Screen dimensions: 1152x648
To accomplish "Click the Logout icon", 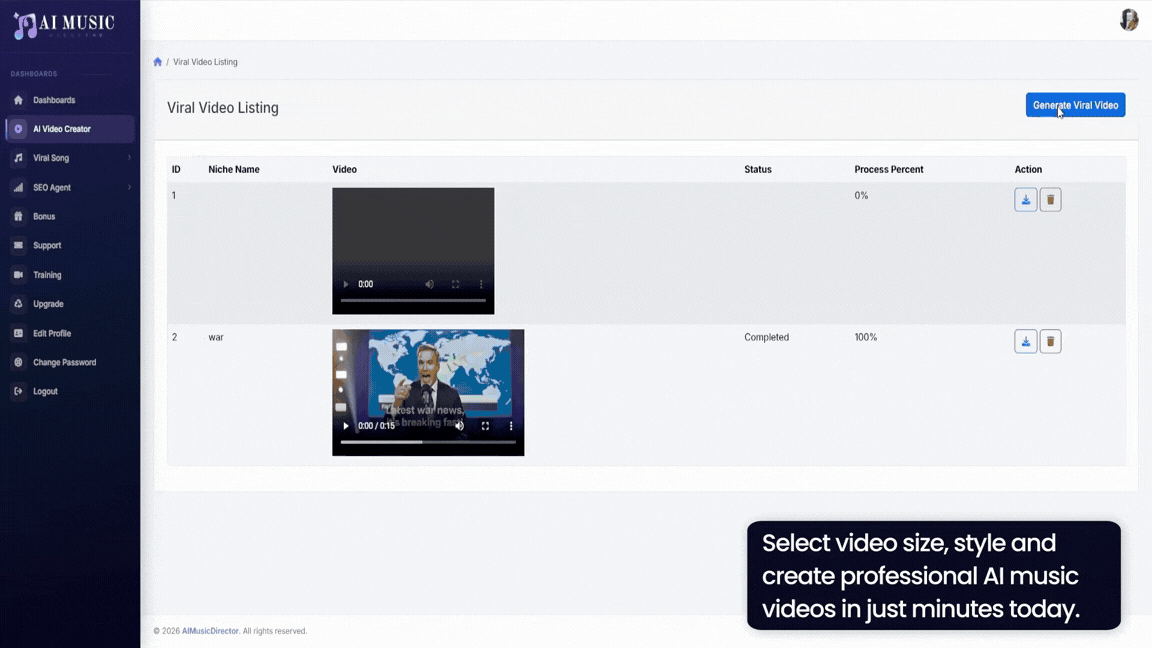I will pos(18,391).
